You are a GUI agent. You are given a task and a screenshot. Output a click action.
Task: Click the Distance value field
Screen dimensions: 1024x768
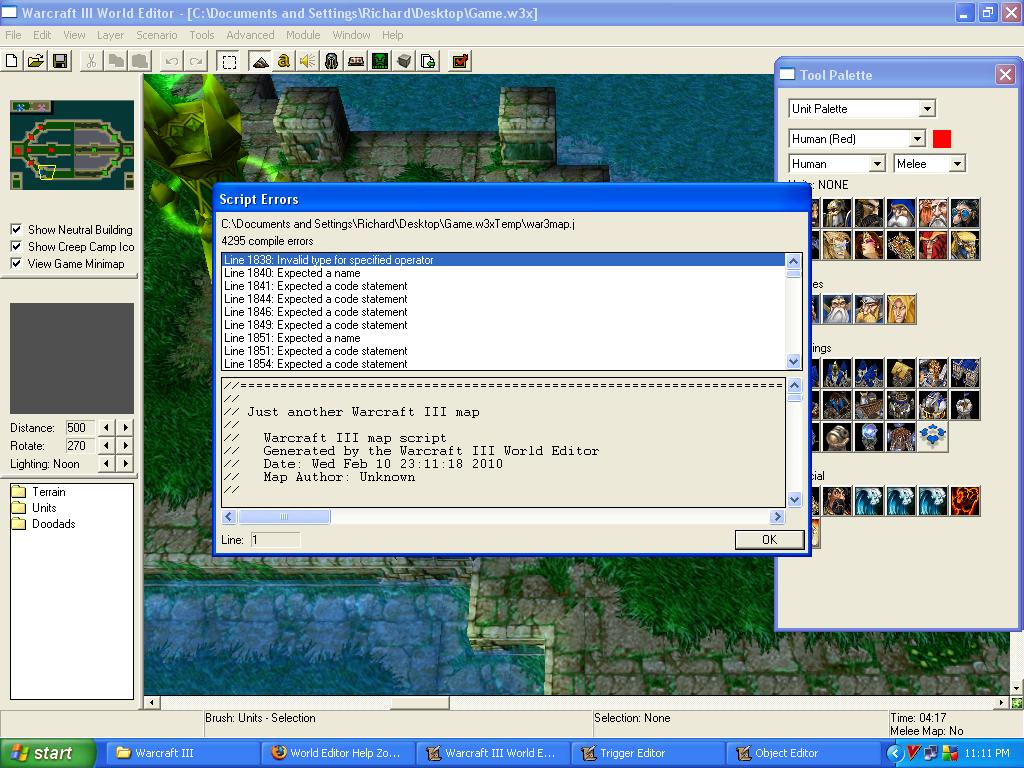click(x=80, y=428)
